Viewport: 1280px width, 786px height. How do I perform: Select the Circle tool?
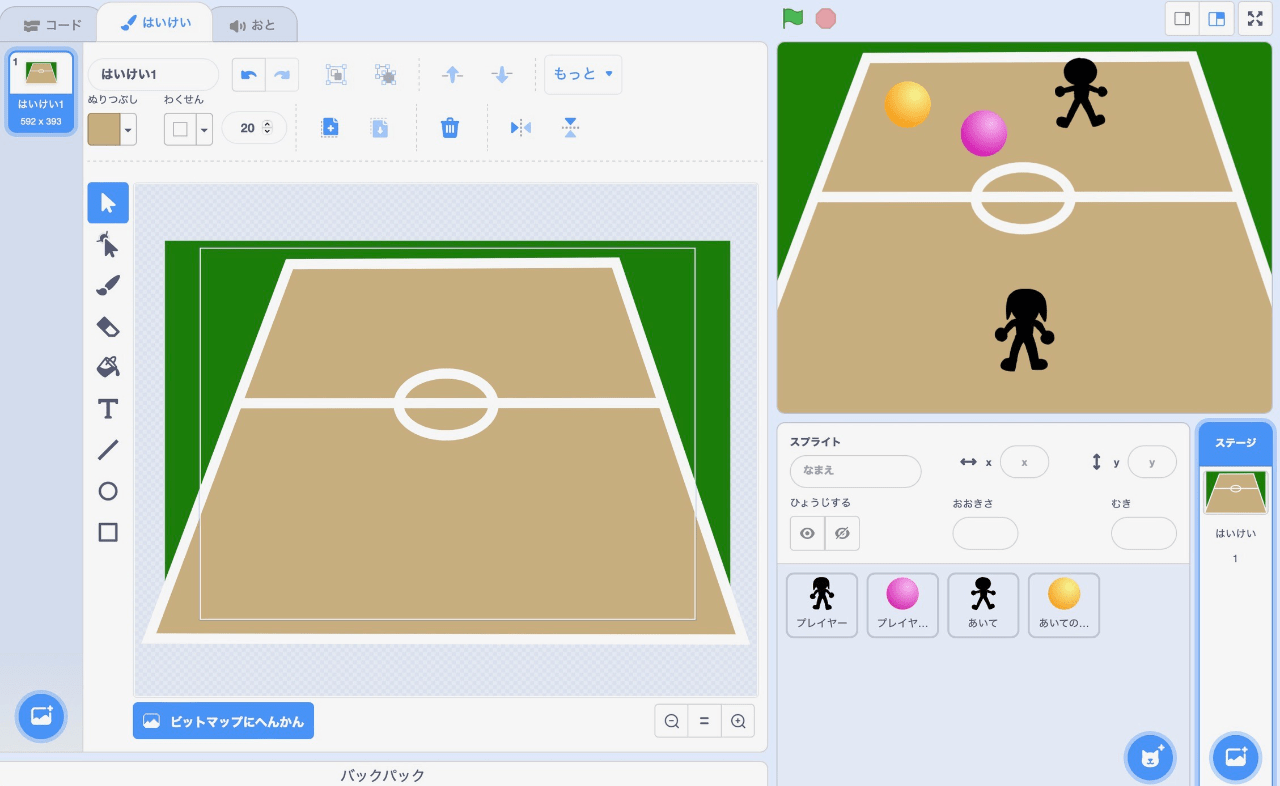(108, 491)
